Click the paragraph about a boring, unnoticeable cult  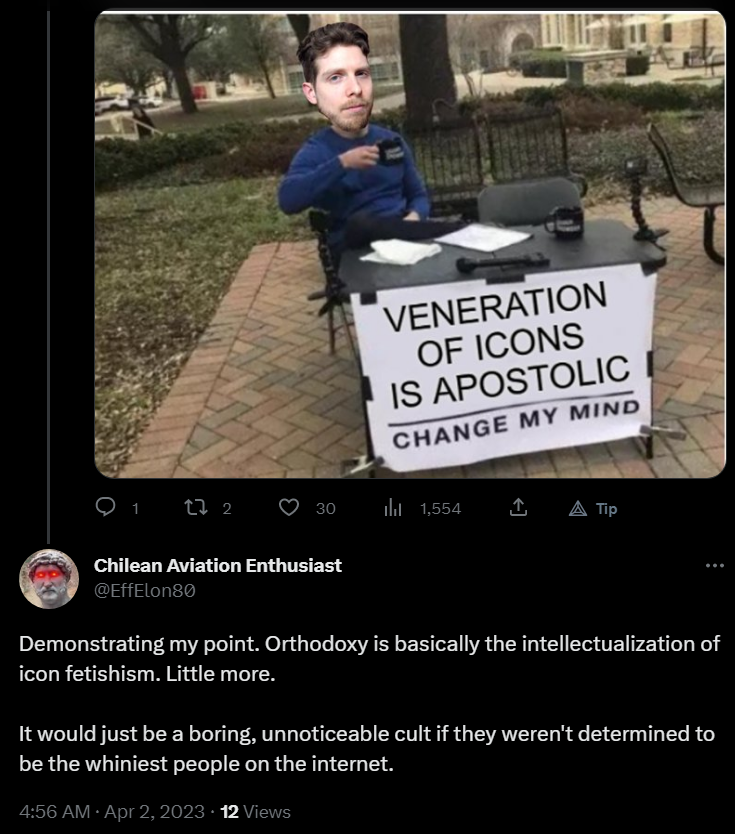(x=367, y=748)
